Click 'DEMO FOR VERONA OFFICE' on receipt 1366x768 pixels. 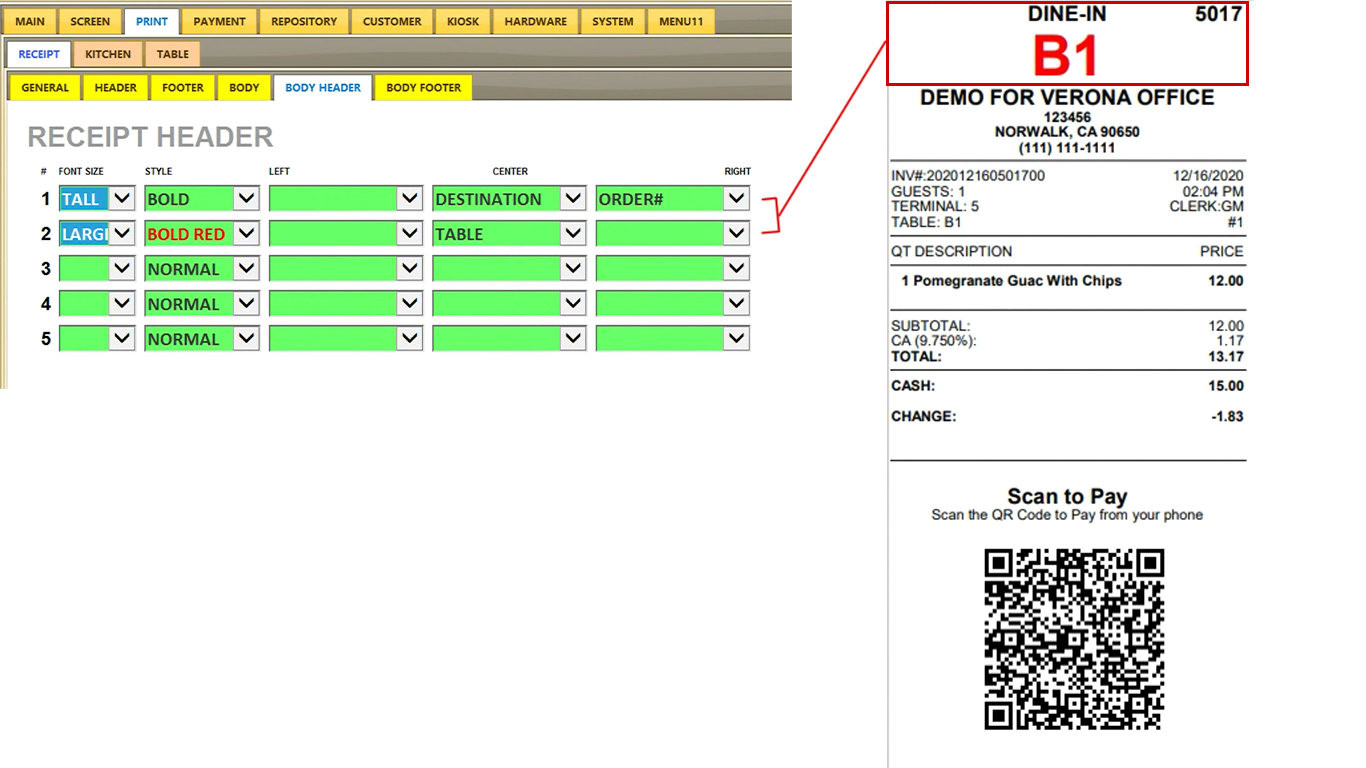click(1067, 98)
